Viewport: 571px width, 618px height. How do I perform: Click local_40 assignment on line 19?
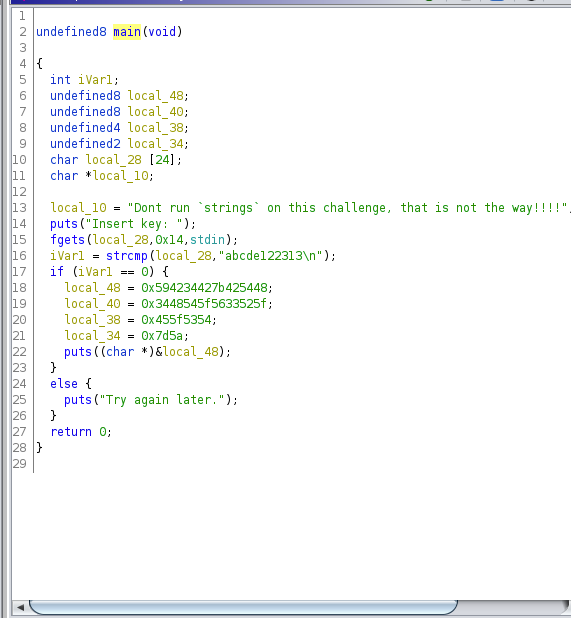[92, 304]
